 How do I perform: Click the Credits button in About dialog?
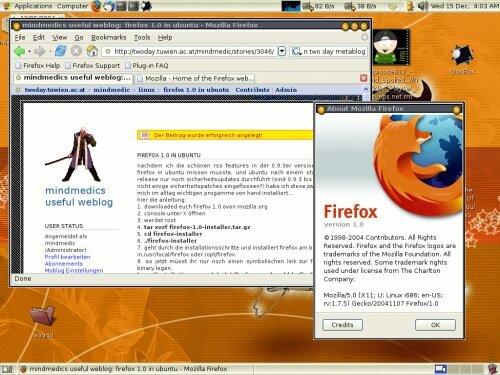(x=342, y=325)
